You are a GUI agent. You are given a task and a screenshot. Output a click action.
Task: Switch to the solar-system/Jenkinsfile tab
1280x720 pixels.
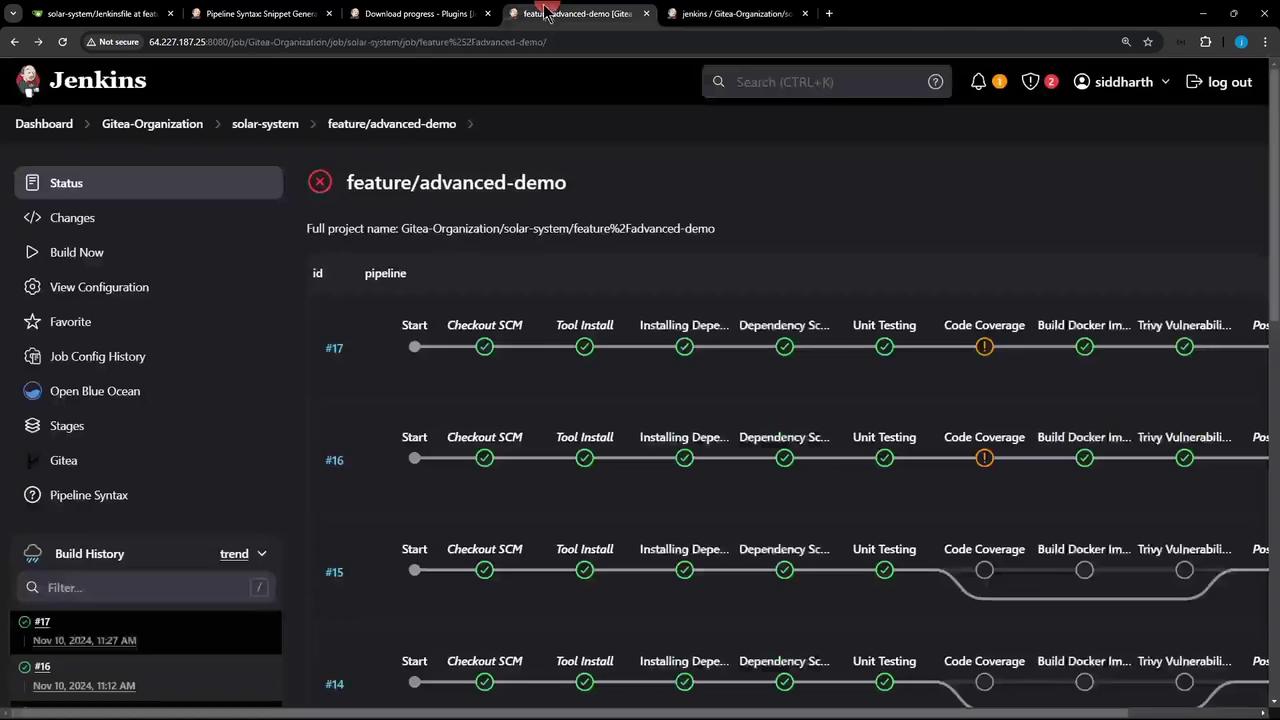tap(102, 14)
